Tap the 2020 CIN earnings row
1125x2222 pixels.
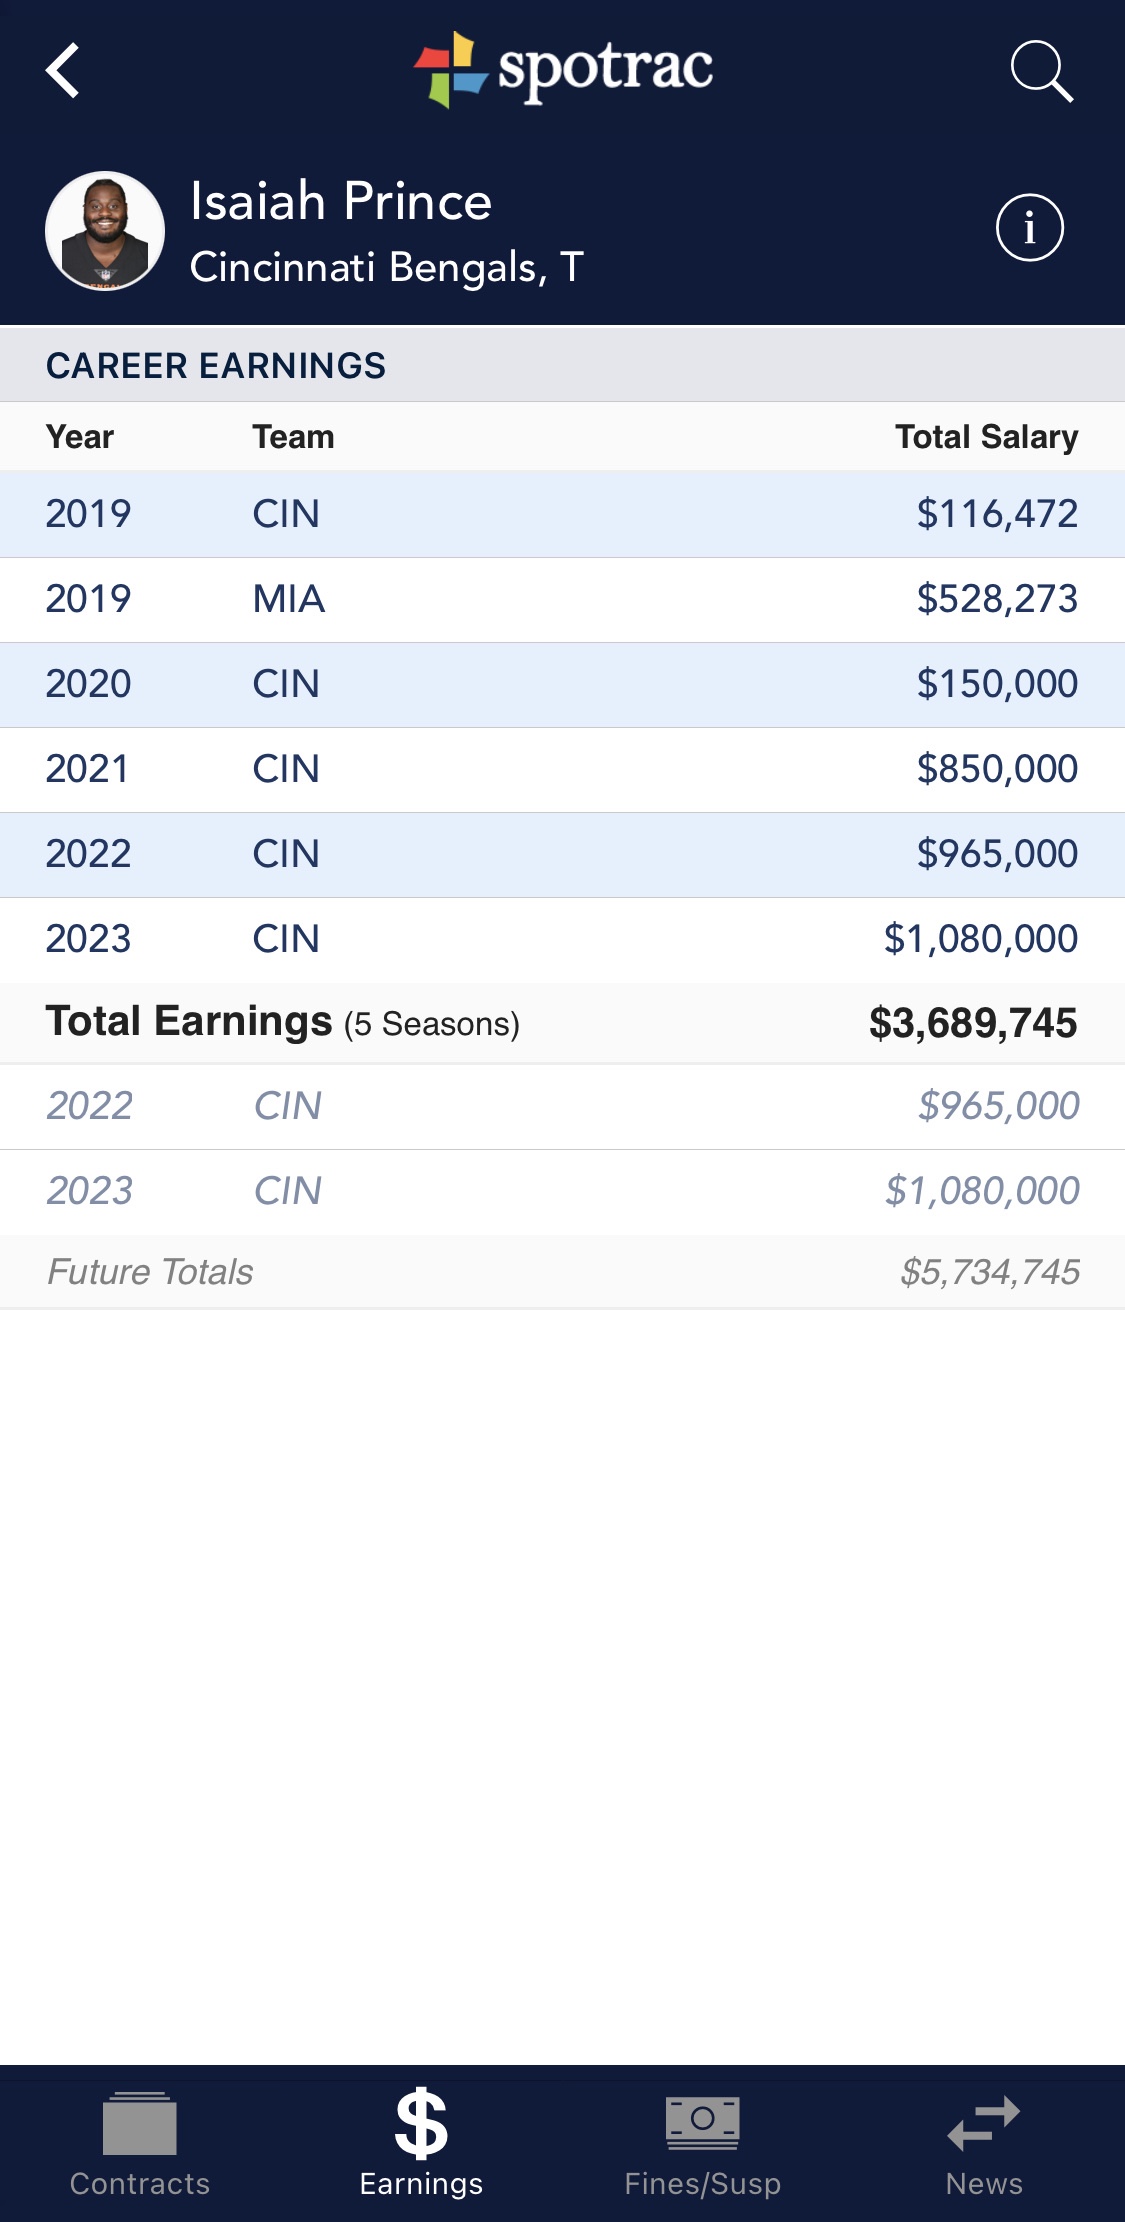click(562, 684)
